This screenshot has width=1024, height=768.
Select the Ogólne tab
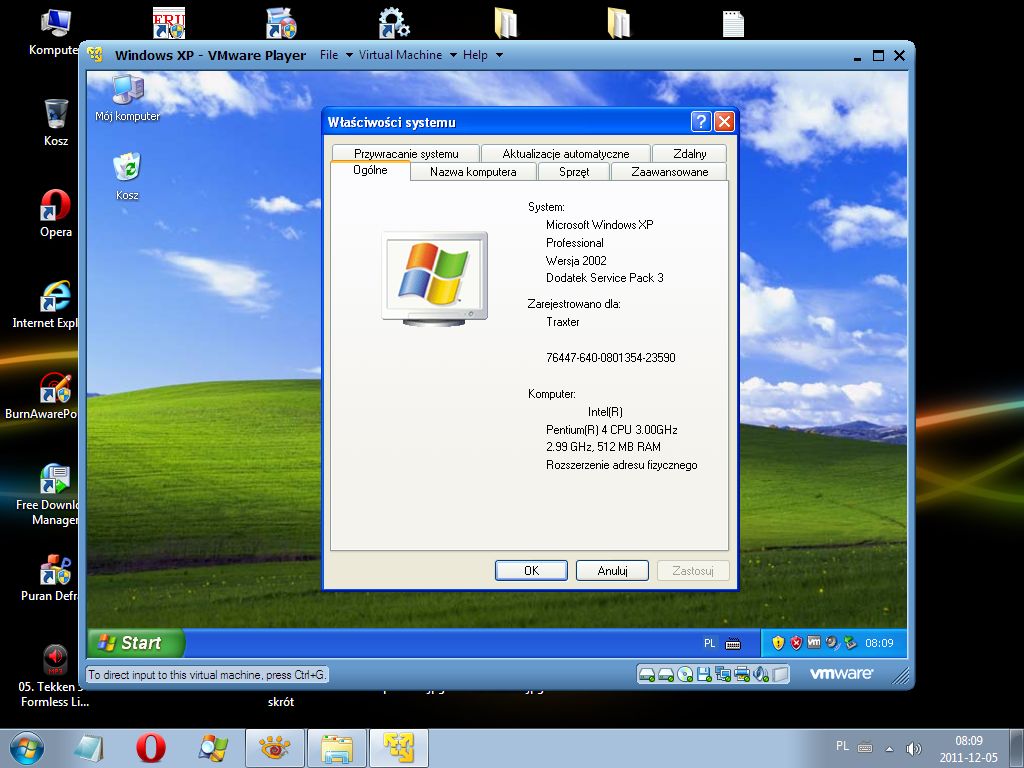tap(370, 170)
